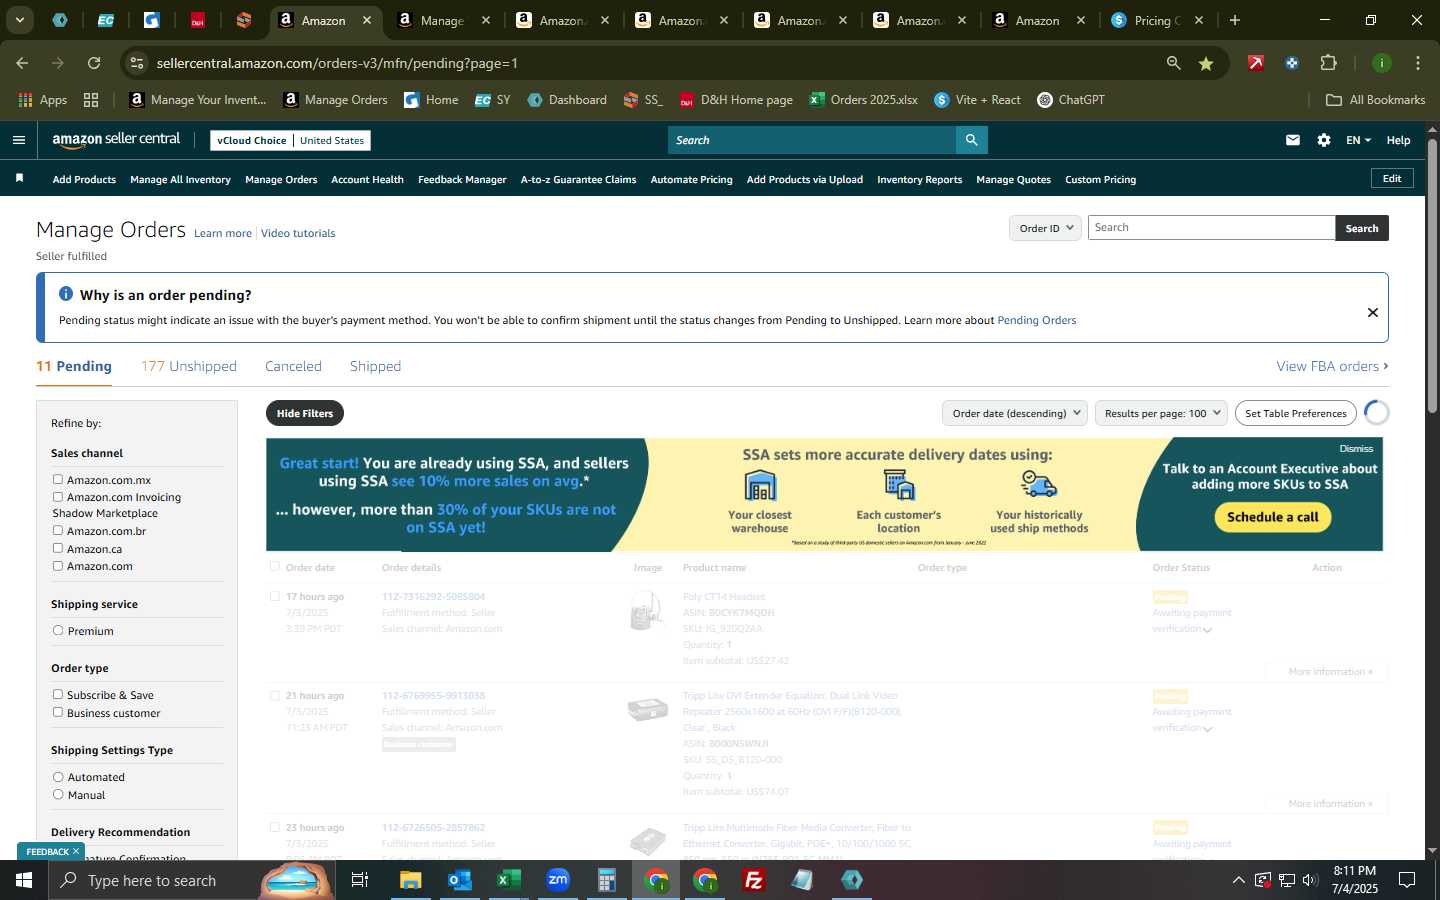Image resolution: width=1440 pixels, height=900 pixels.
Task: Expand the browser tab search dropdown
Action: point(19,20)
